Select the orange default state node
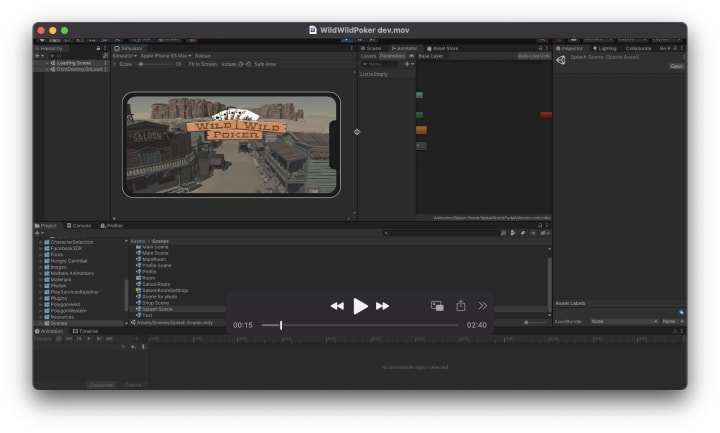The width and height of the screenshot is (720, 433). pyautogui.click(x=422, y=130)
